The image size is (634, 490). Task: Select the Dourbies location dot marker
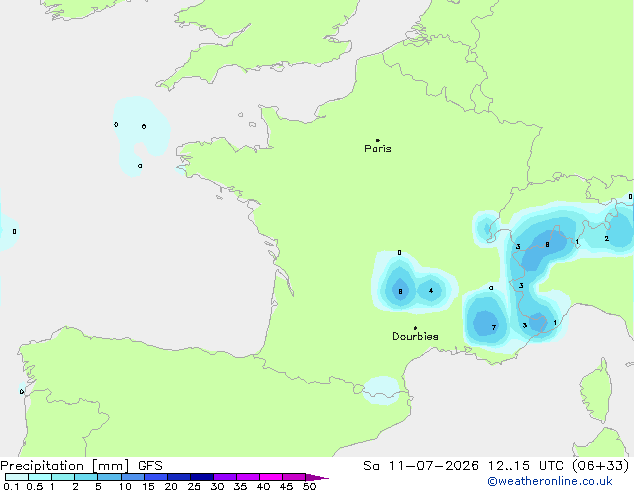pyautogui.click(x=415, y=328)
